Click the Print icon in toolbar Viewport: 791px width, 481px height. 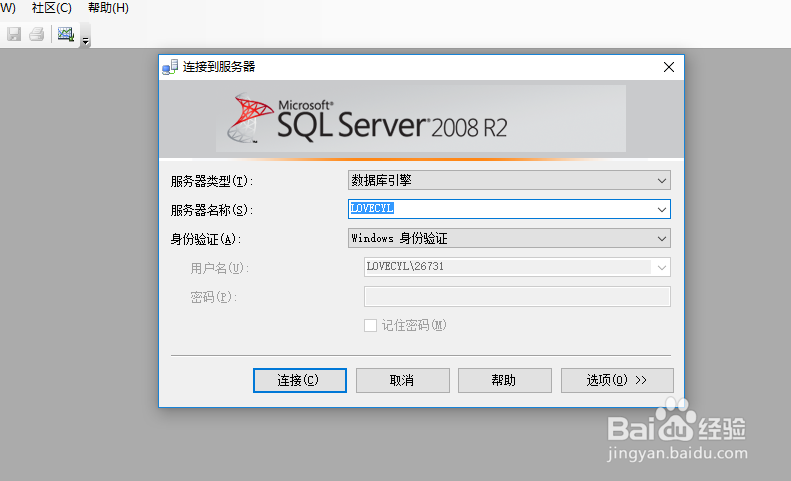pos(37,34)
